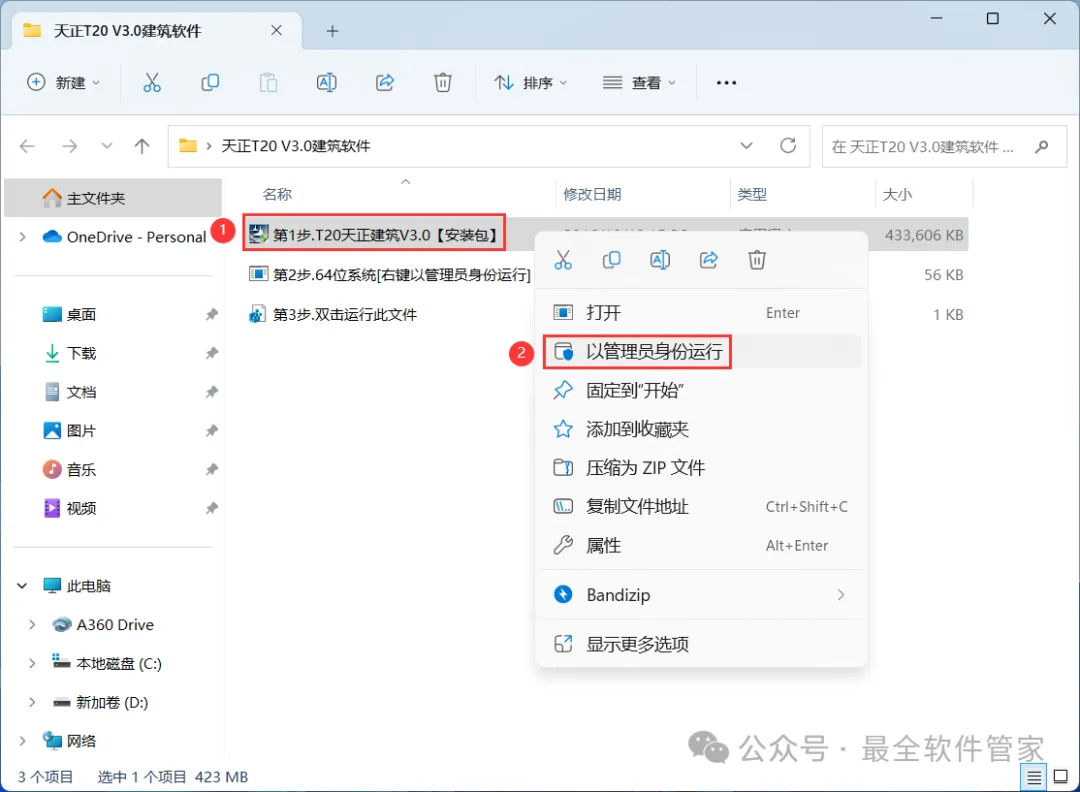Image resolution: width=1080 pixels, height=792 pixels.
Task: Unpin 桌面 using its pin icon
Action: (x=211, y=315)
